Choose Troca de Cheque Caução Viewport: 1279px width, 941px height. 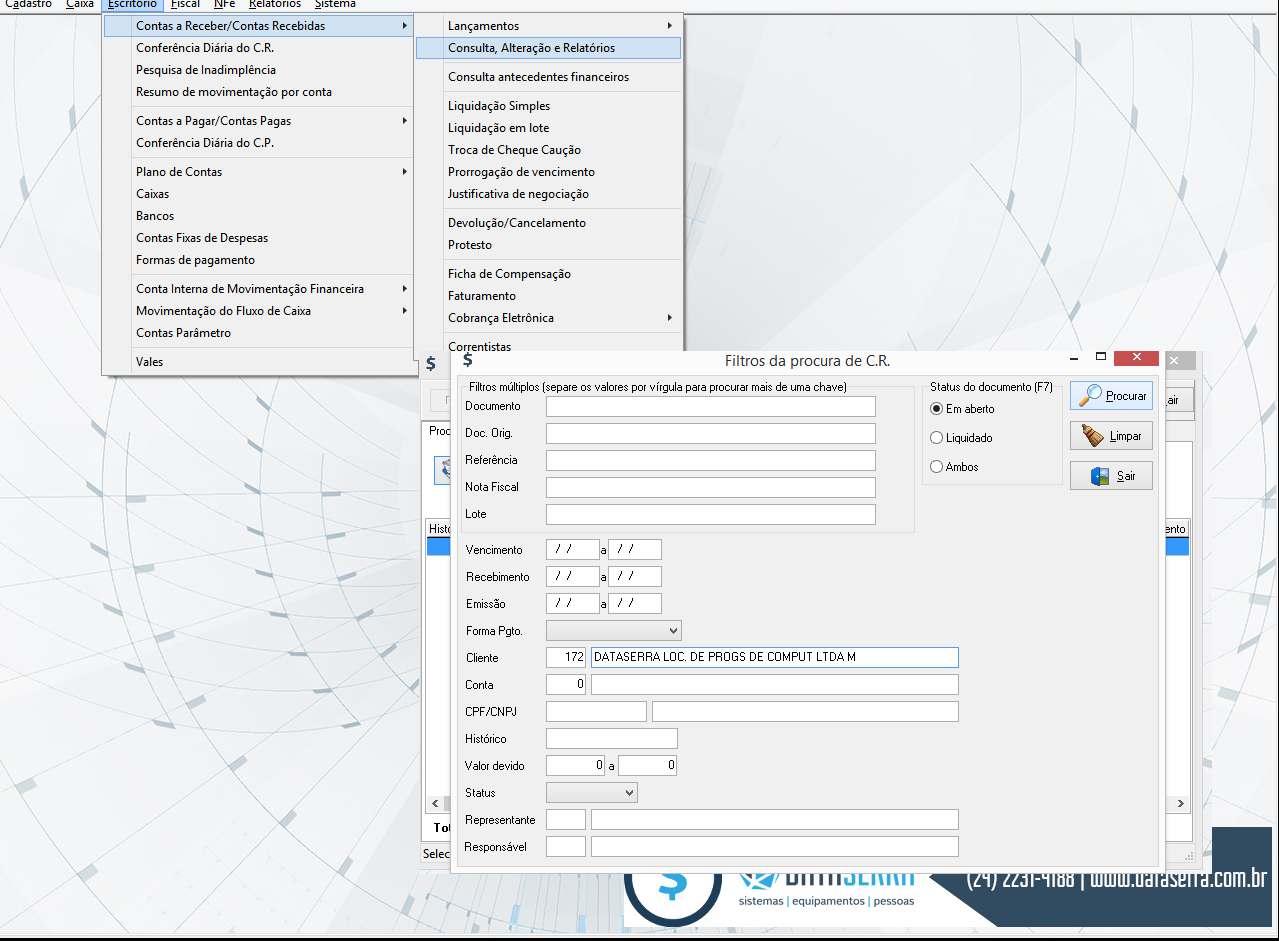coord(549,150)
